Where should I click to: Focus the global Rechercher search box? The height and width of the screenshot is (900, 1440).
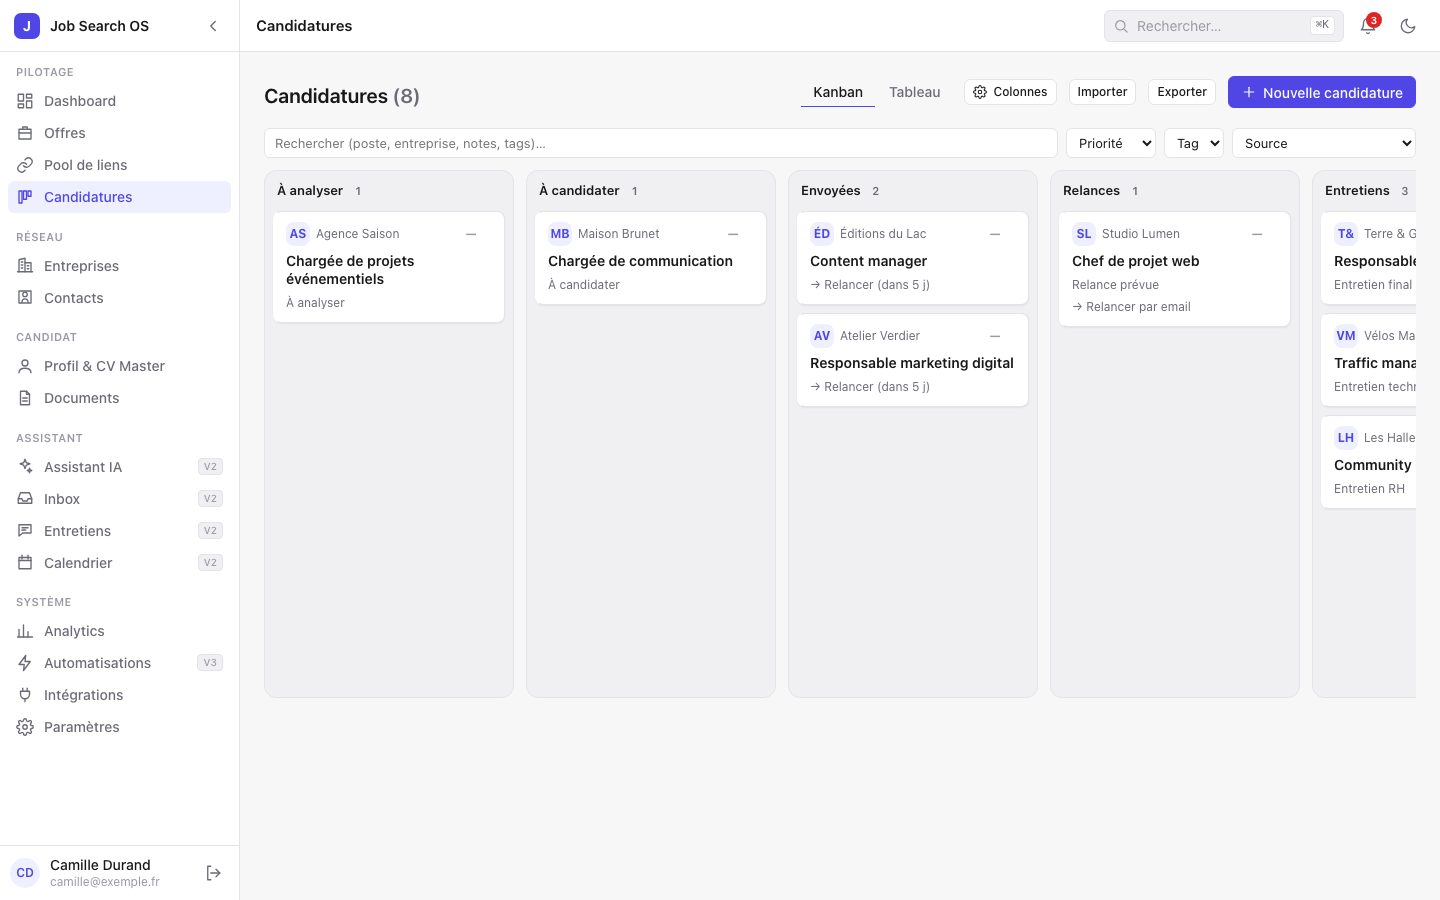point(1224,26)
